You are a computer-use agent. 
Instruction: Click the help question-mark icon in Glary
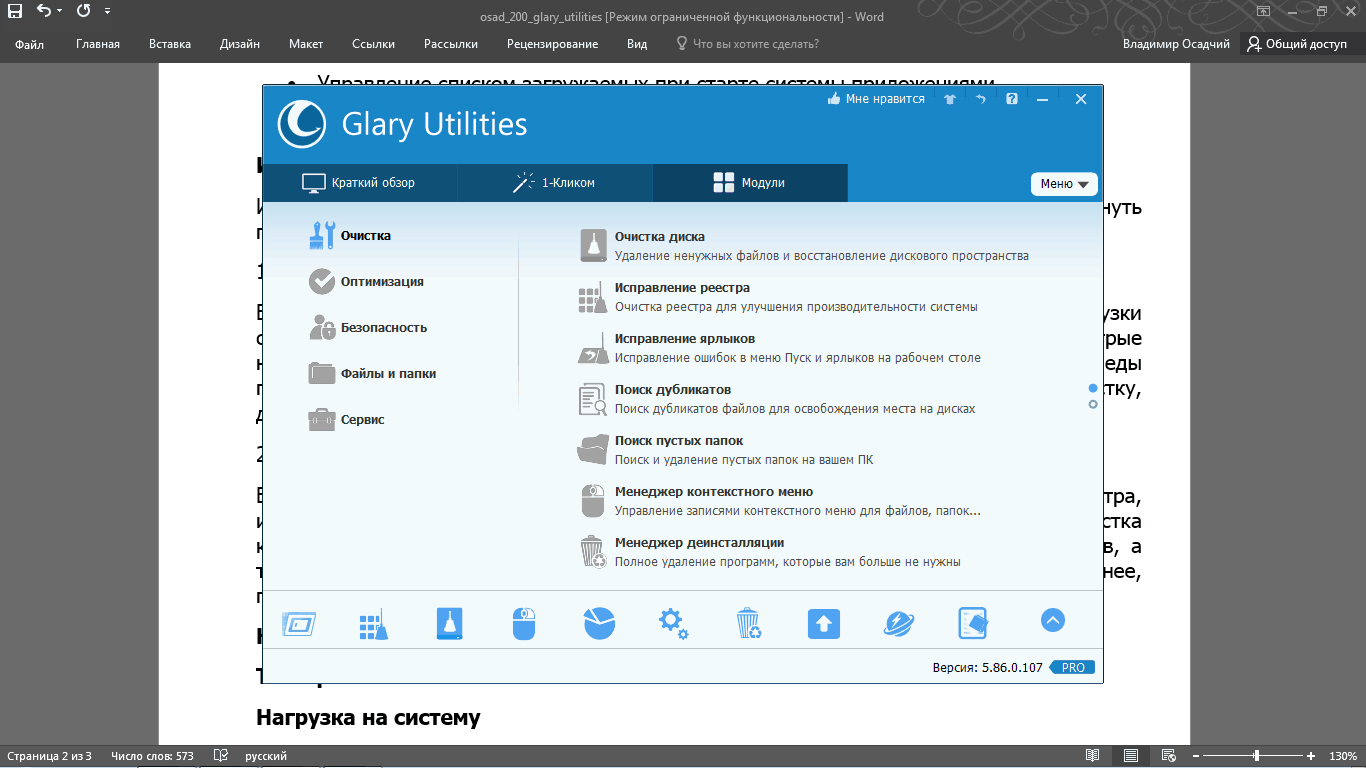pos(1012,99)
